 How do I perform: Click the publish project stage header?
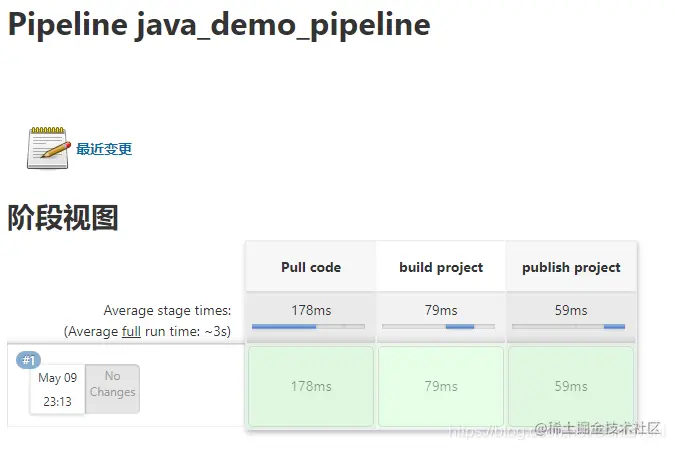571,267
